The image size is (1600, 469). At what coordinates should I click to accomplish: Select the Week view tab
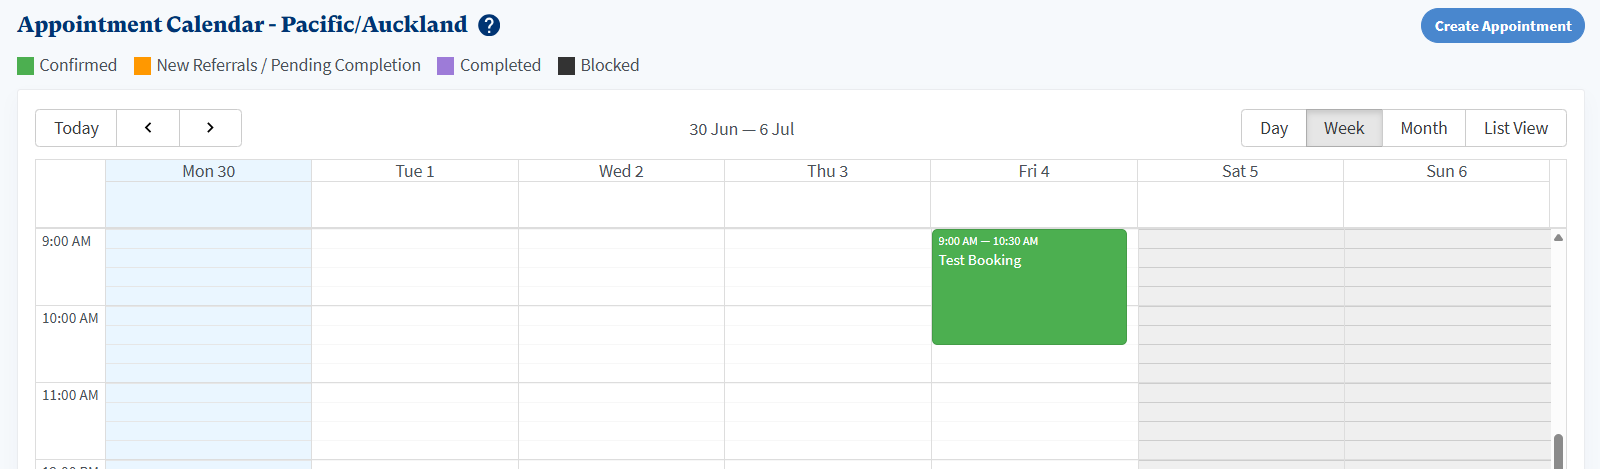tap(1344, 128)
